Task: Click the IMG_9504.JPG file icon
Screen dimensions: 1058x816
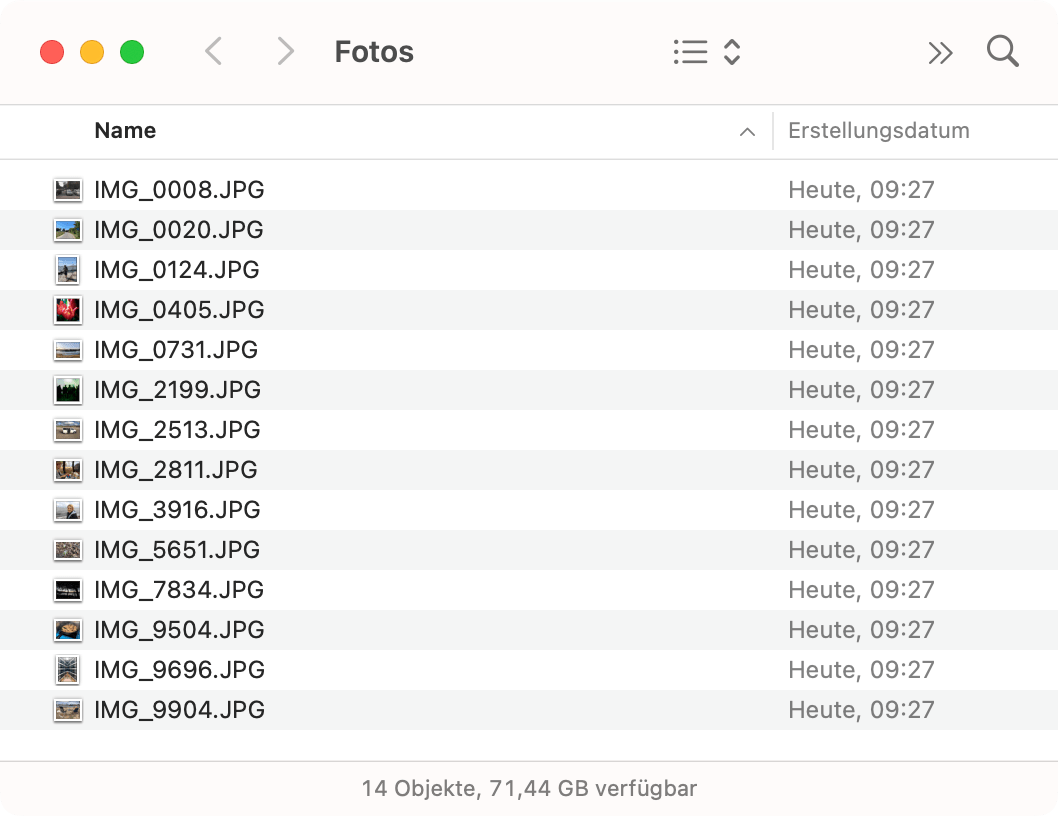Action: (x=67, y=630)
